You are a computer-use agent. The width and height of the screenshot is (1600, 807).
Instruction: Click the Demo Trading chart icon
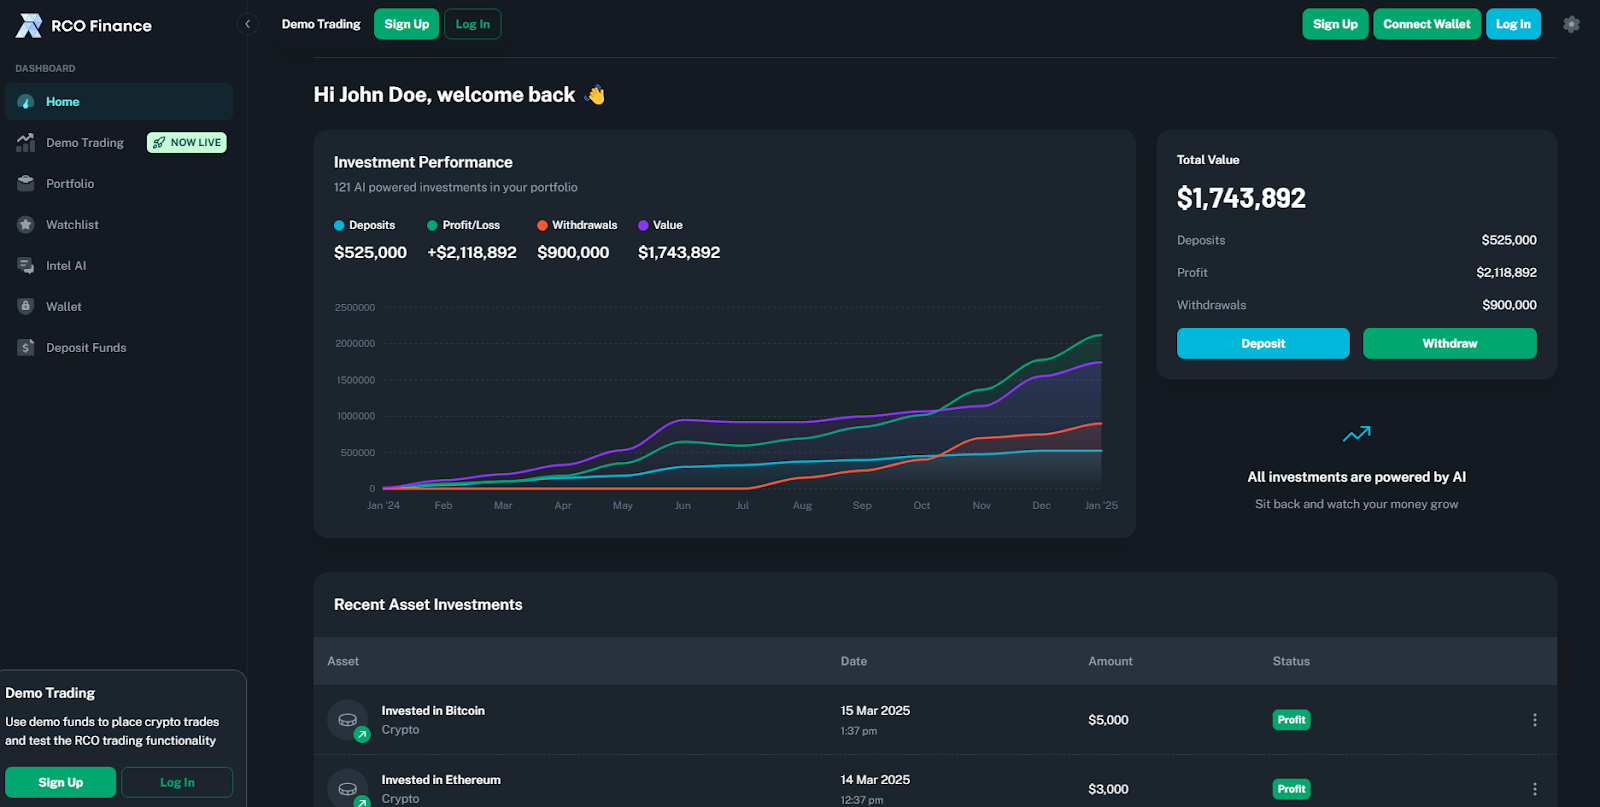(x=26, y=143)
